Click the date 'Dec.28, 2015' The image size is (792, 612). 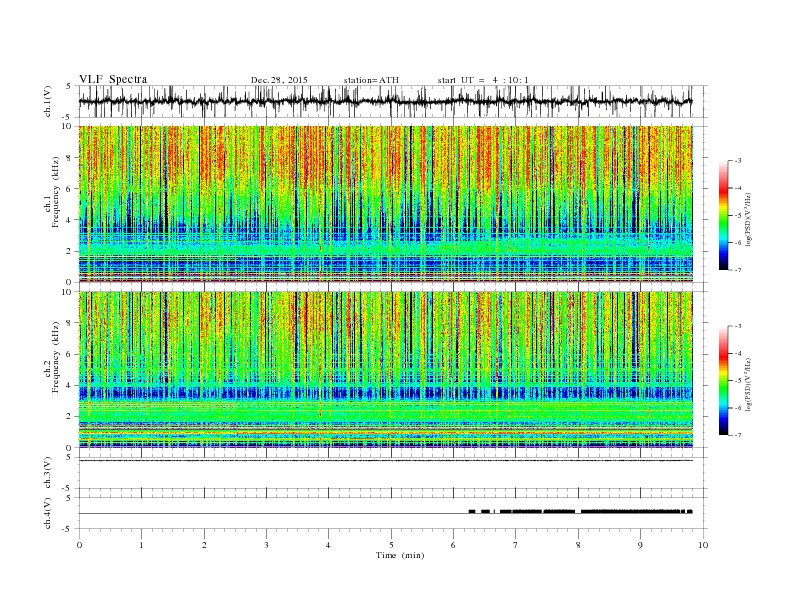(279, 80)
